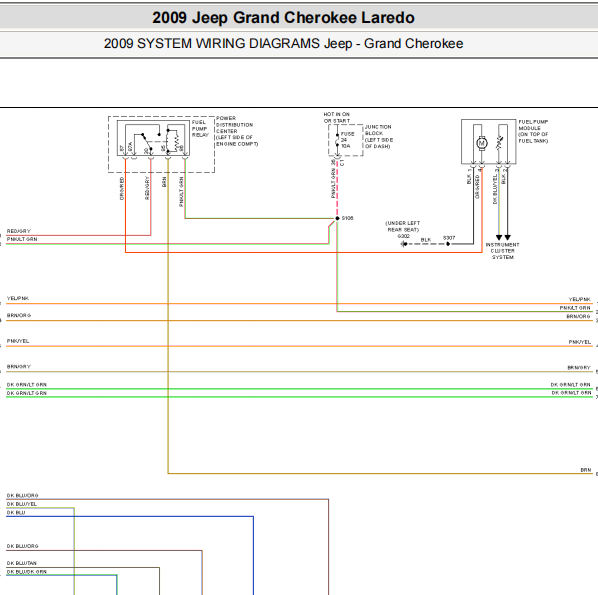Click the 'YEL/PNK' label at the left edge

pyautogui.click(x=18, y=298)
